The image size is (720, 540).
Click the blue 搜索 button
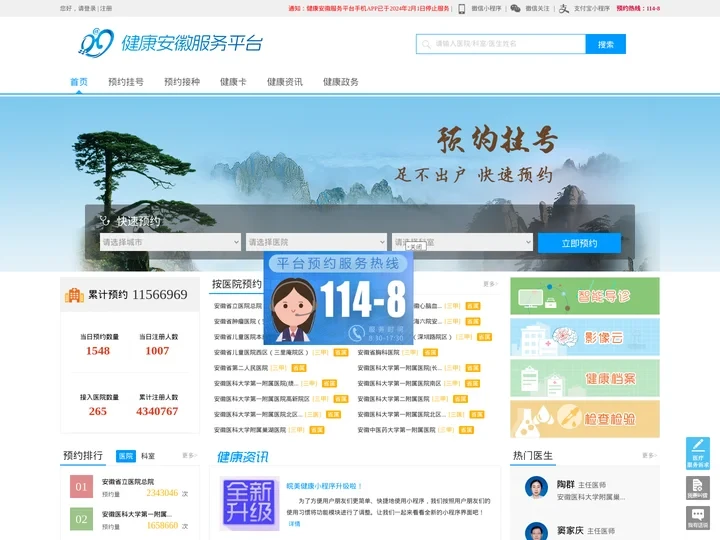pos(606,44)
